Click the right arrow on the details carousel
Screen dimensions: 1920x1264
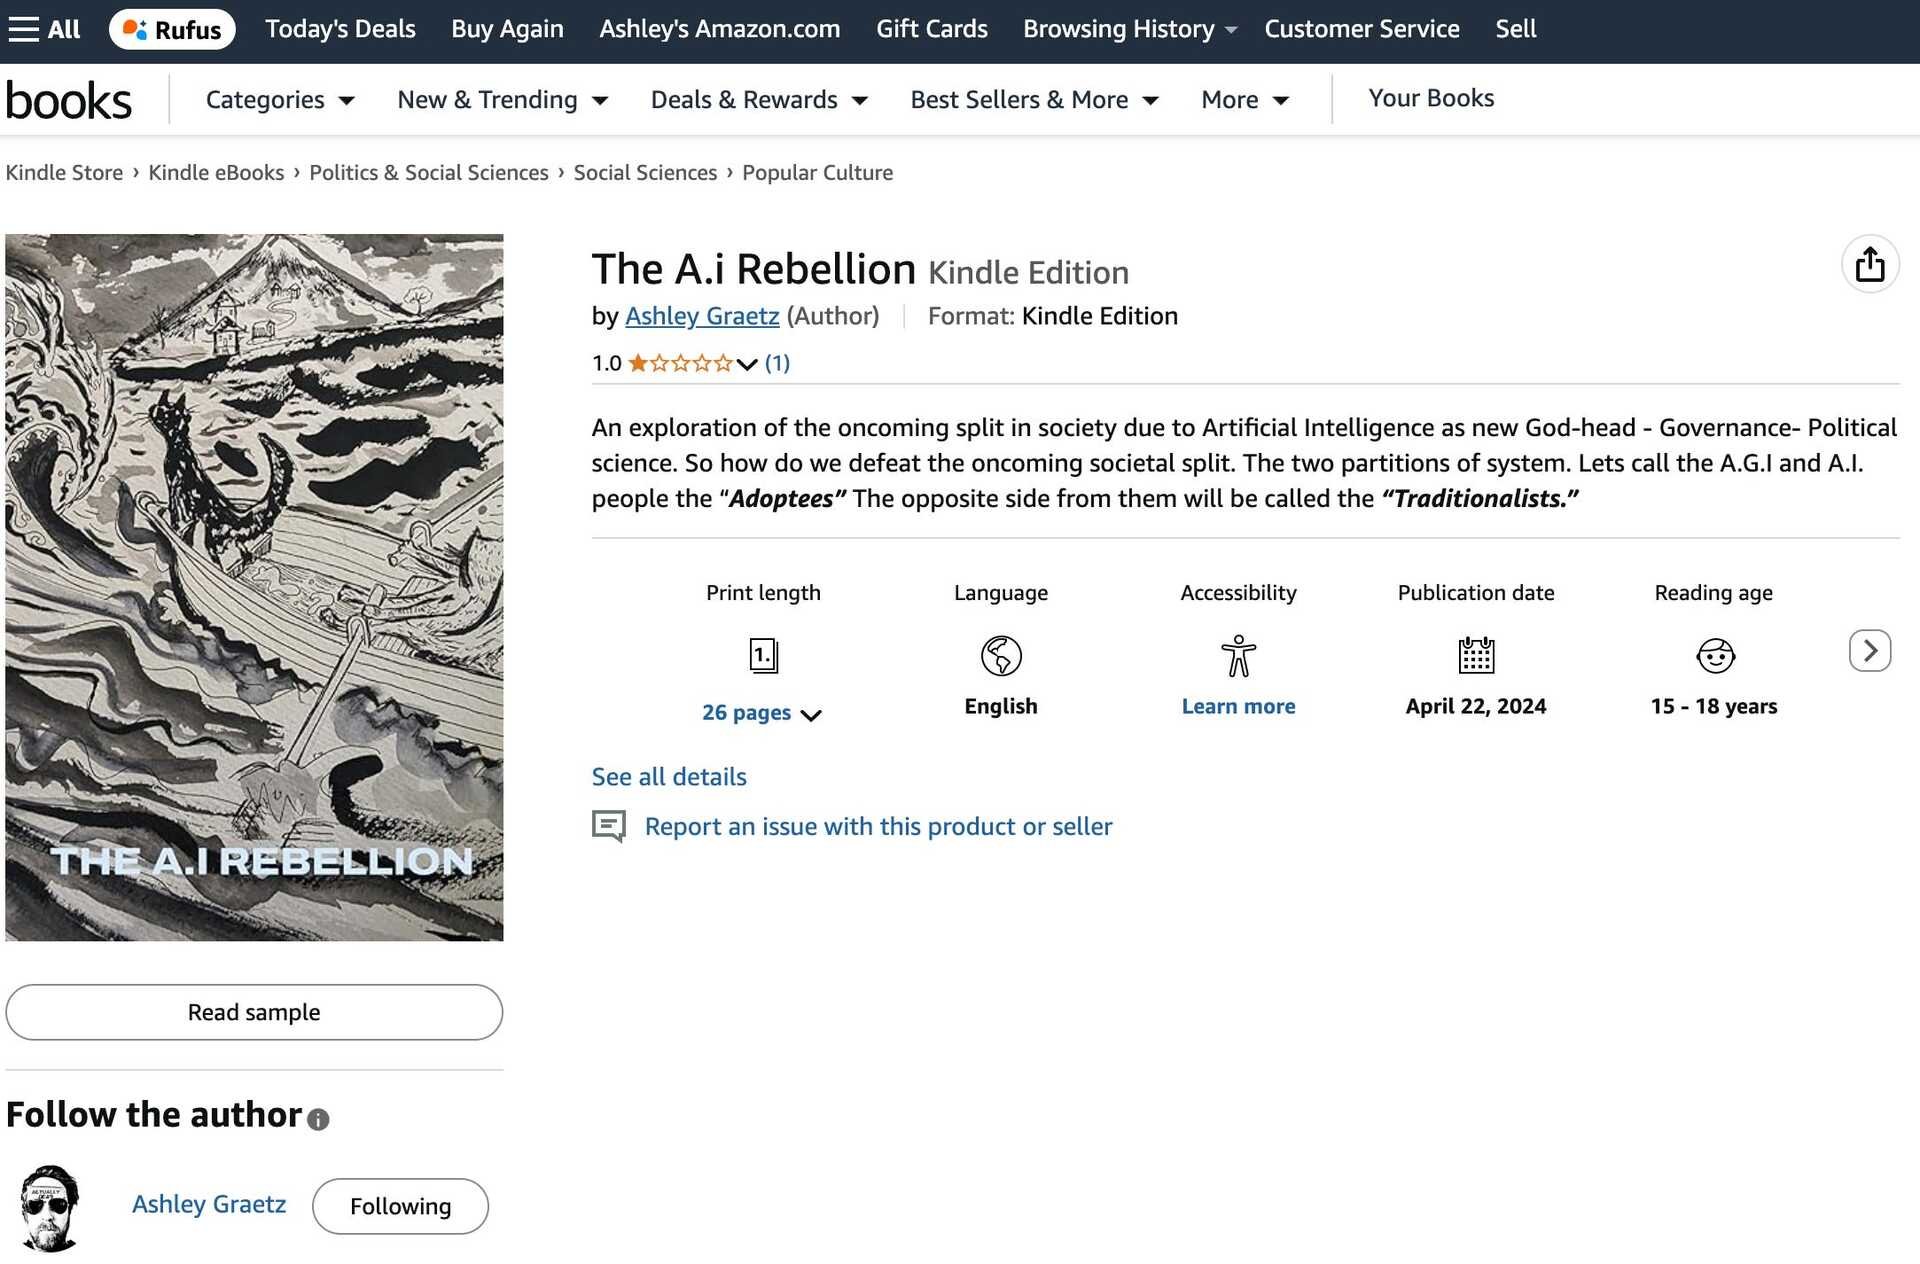point(1869,651)
